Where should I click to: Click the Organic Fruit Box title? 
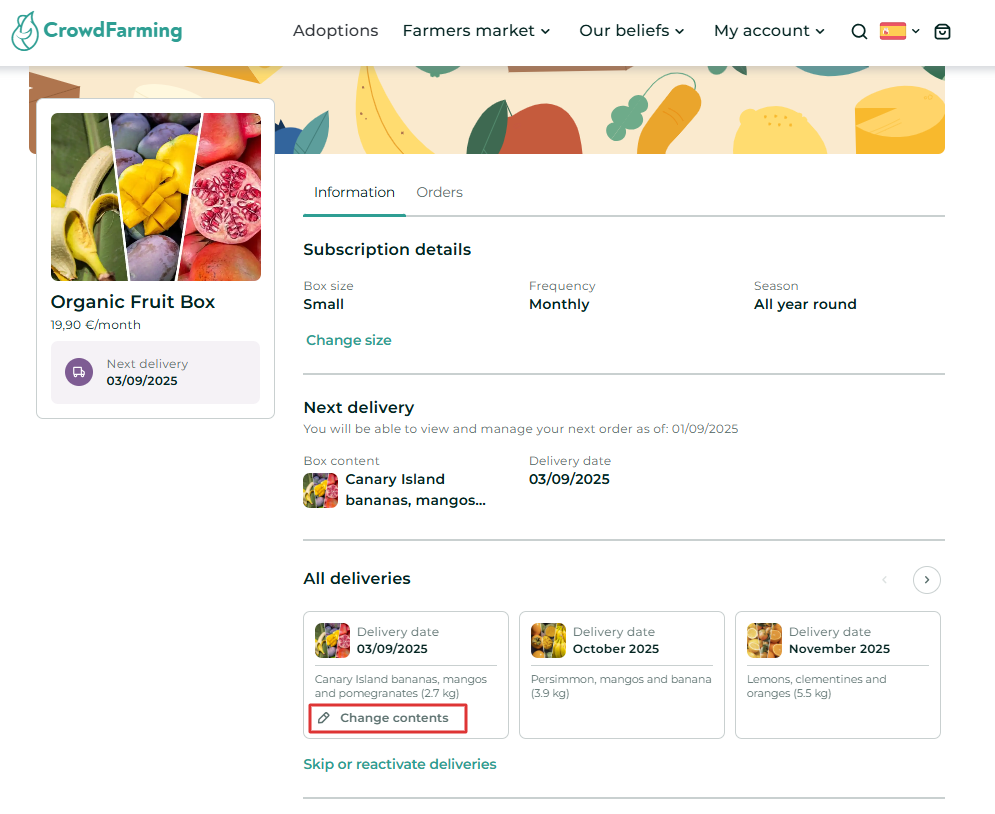133,301
